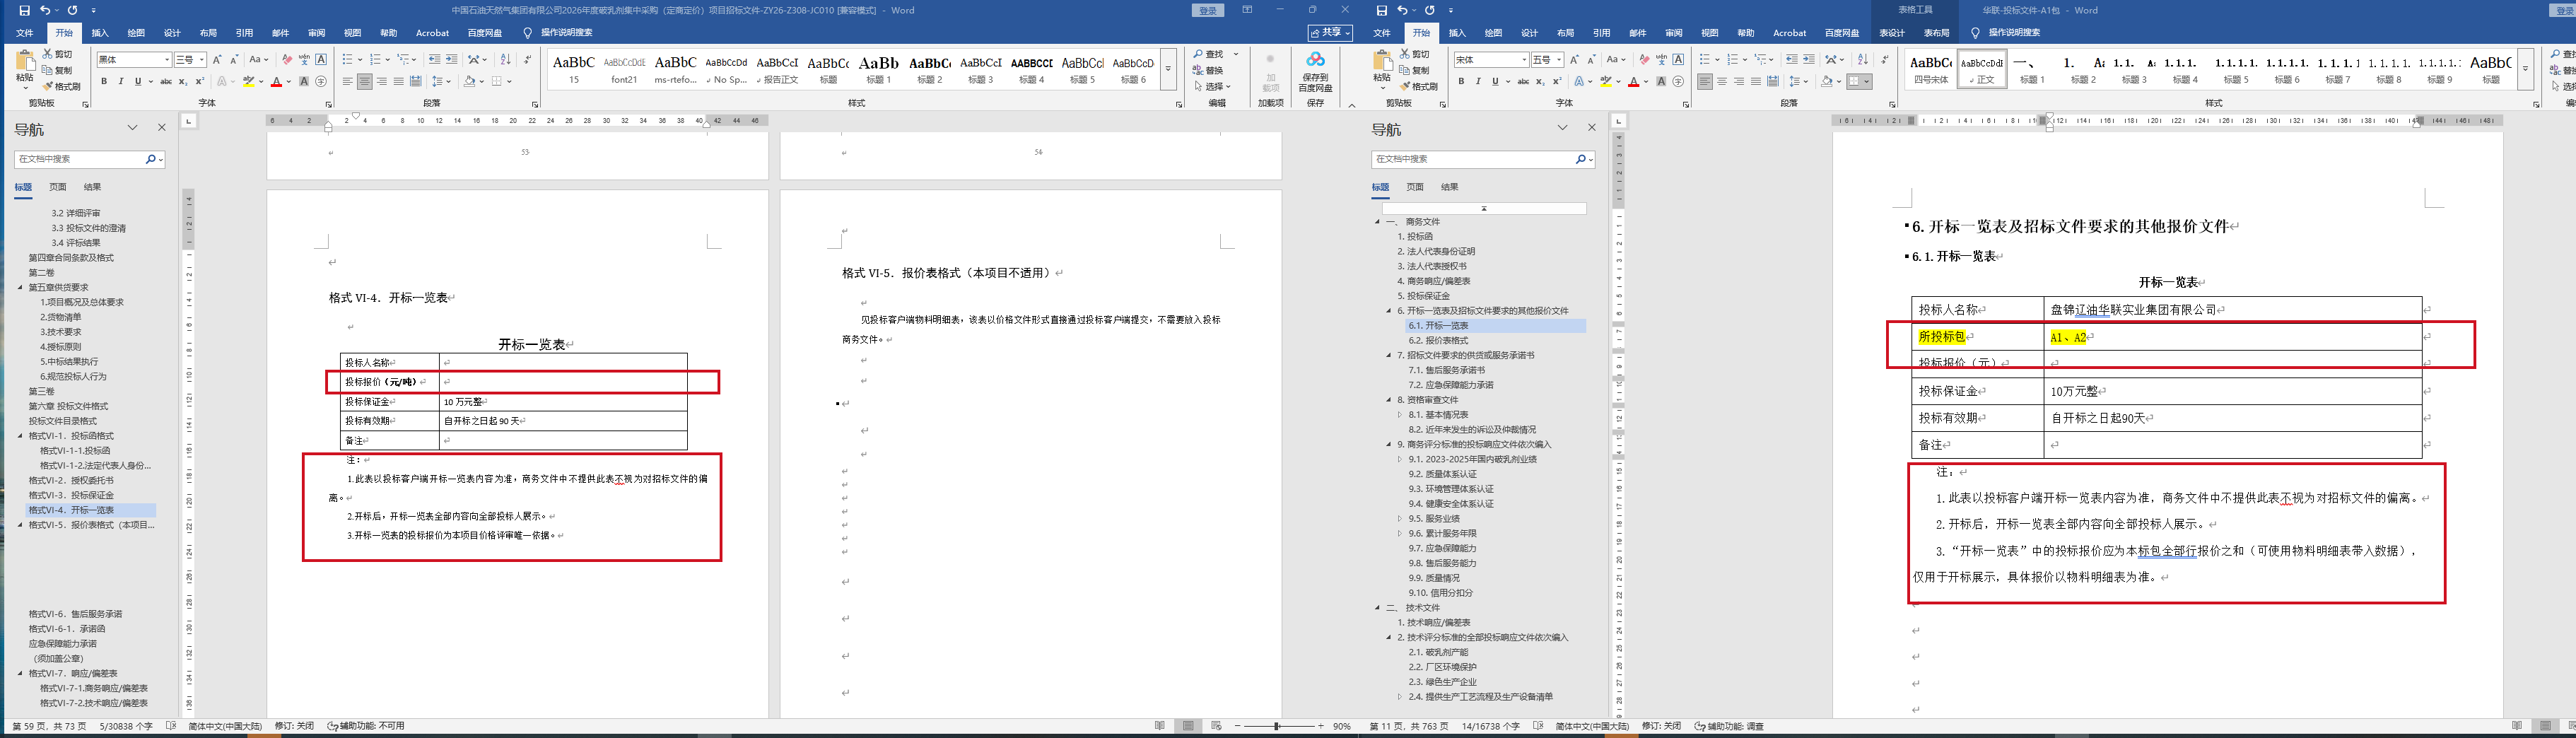Decrease indent in the left Word window
Image resolution: width=2576 pixels, height=738 pixels.
pyautogui.click(x=434, y=60)
